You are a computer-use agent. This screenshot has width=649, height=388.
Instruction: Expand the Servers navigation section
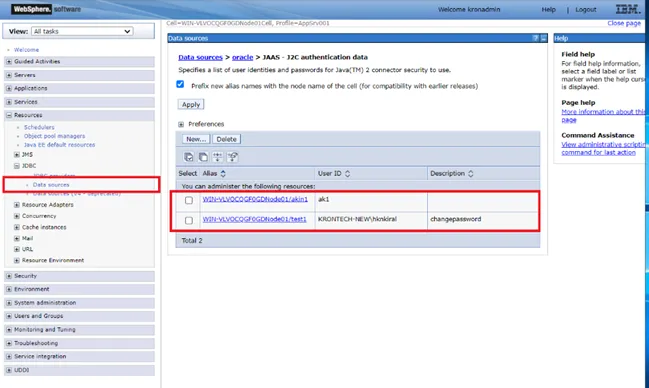(x=9, y=75)
